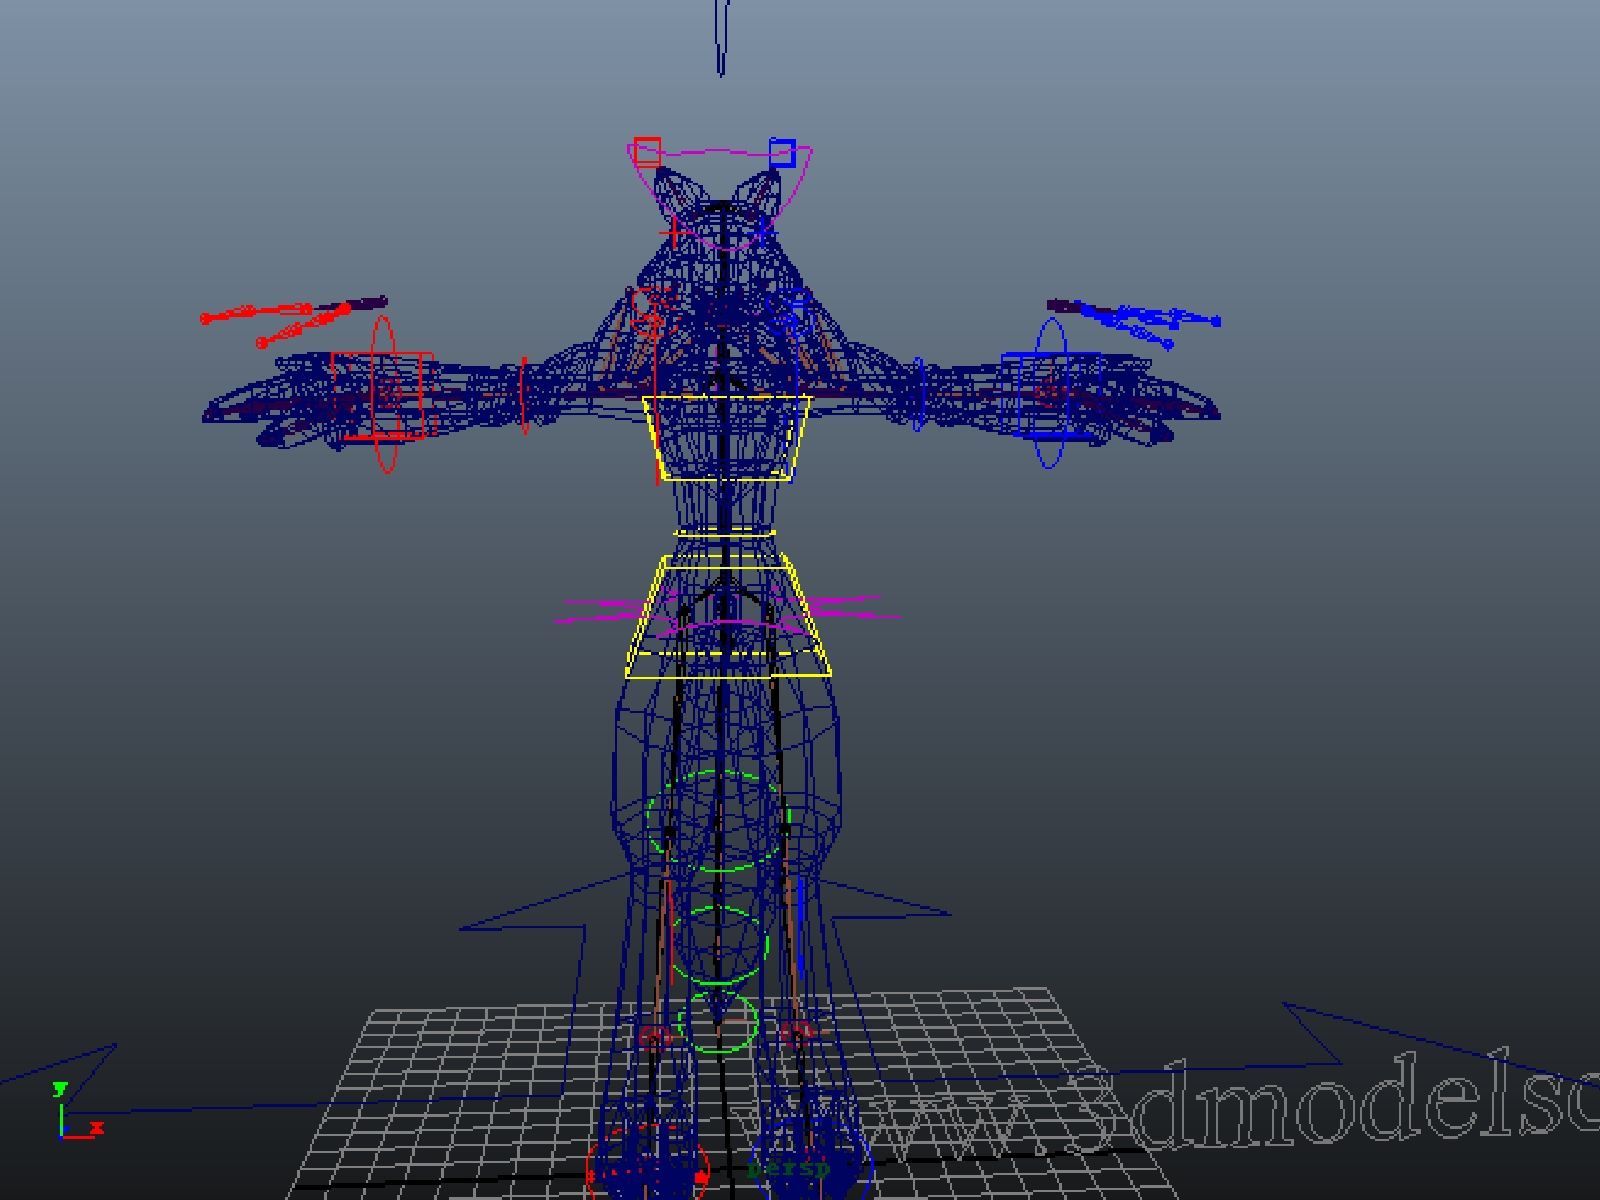Select the large yellow hip control box
Screen dimensions: 1600x1200
(x=728, y=616)
